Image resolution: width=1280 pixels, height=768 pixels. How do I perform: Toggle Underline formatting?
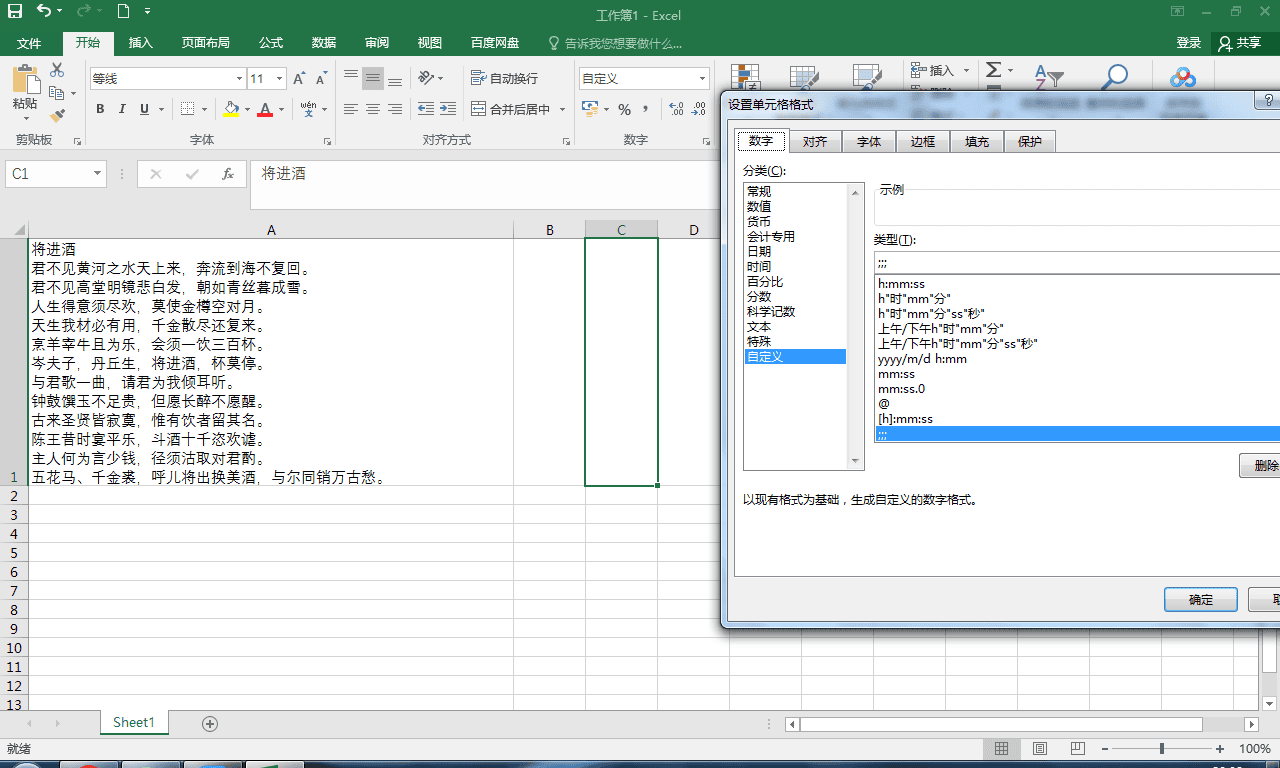tap(145, 109)
